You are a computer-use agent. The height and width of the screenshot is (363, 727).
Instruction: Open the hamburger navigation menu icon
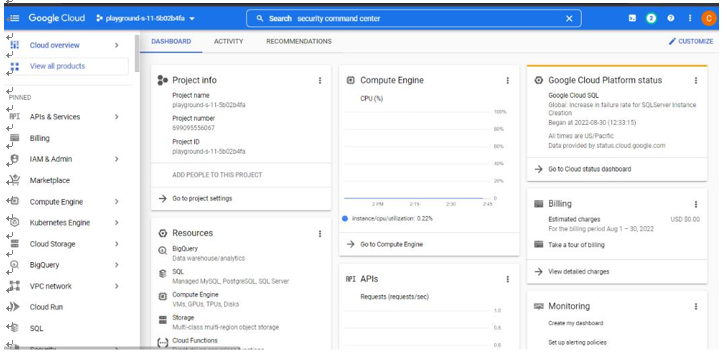(x=13, y=19)
